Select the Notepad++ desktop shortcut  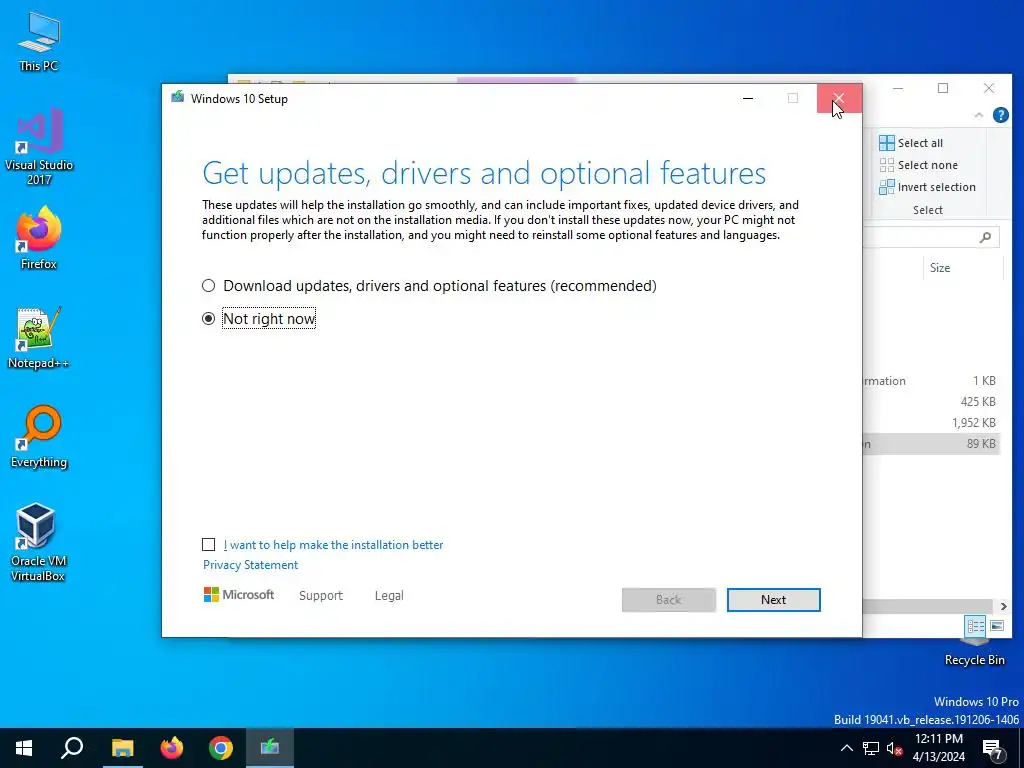point(39,338)
